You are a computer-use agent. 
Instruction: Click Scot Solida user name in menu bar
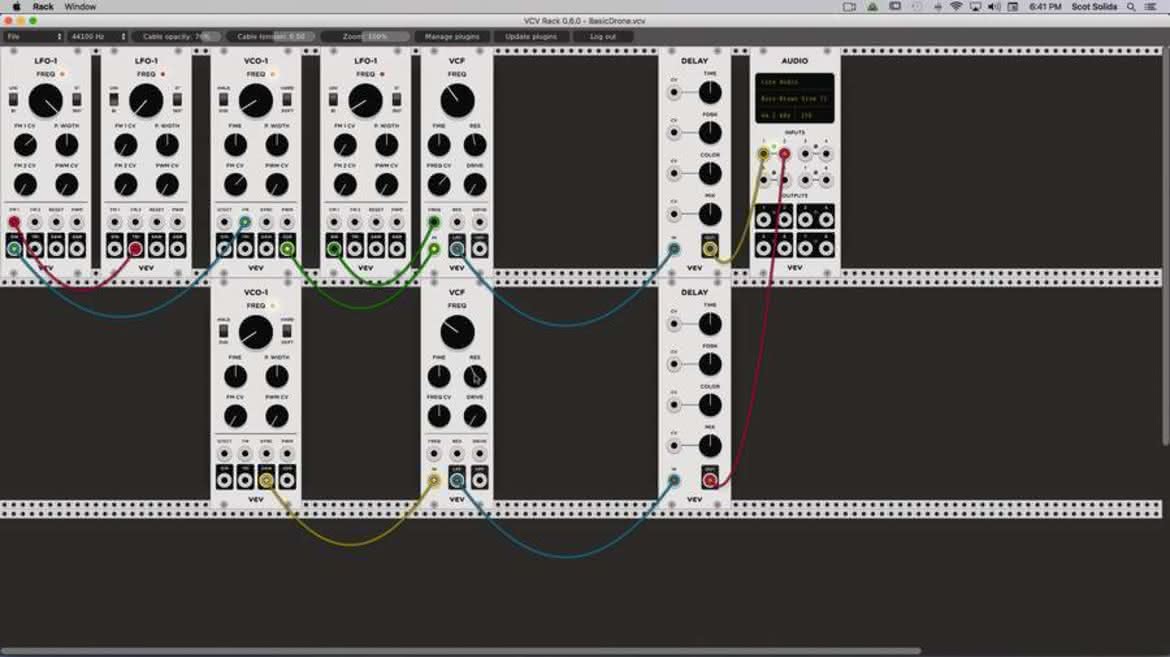pyautogui.click(x=1094, y=7)
